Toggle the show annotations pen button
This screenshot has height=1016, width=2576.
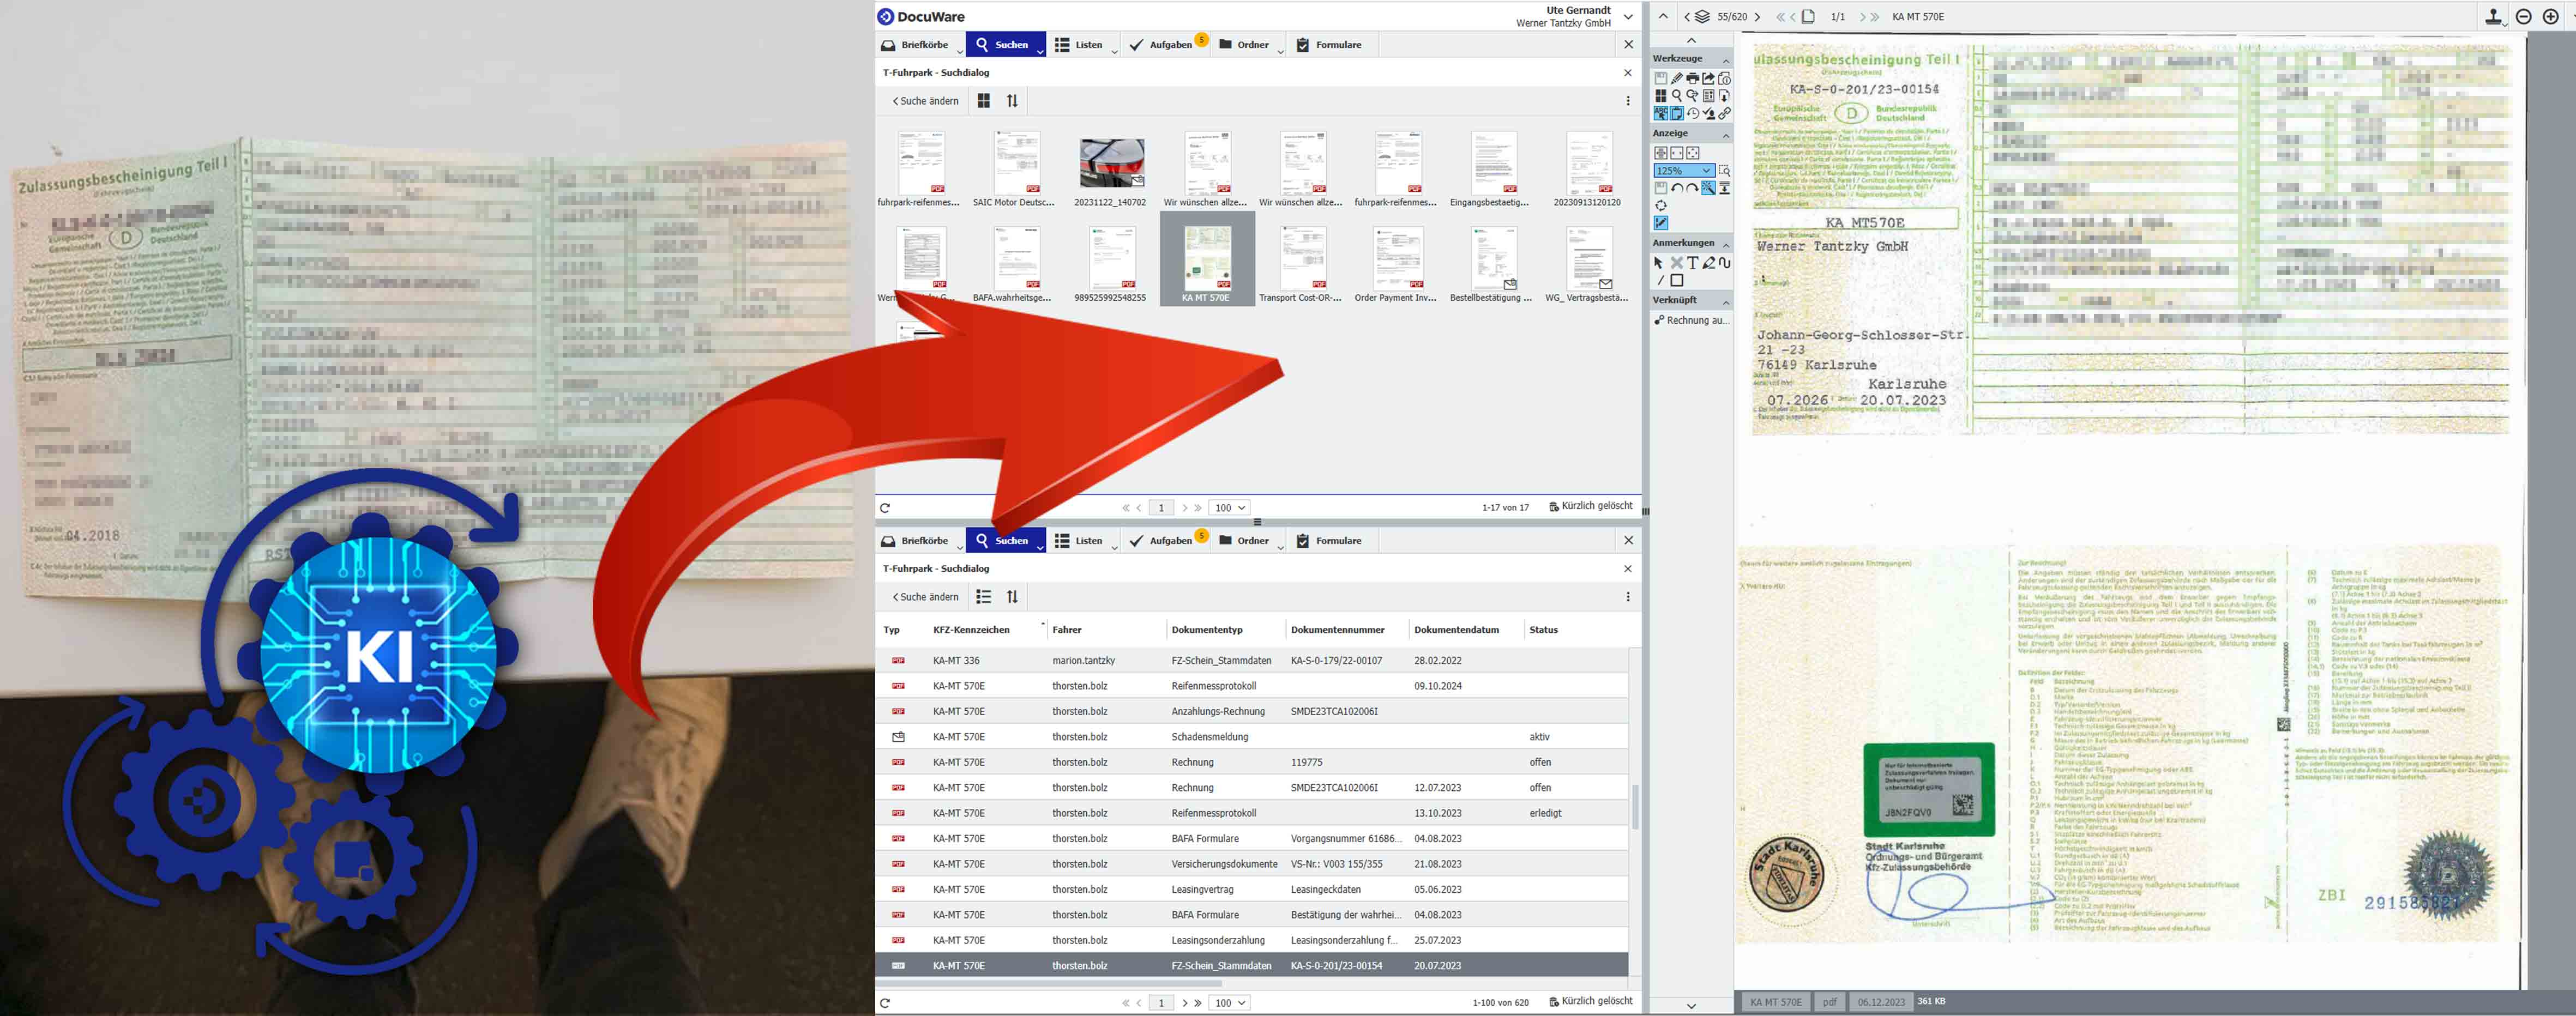pyautogui.click(x=1661, y=223)
